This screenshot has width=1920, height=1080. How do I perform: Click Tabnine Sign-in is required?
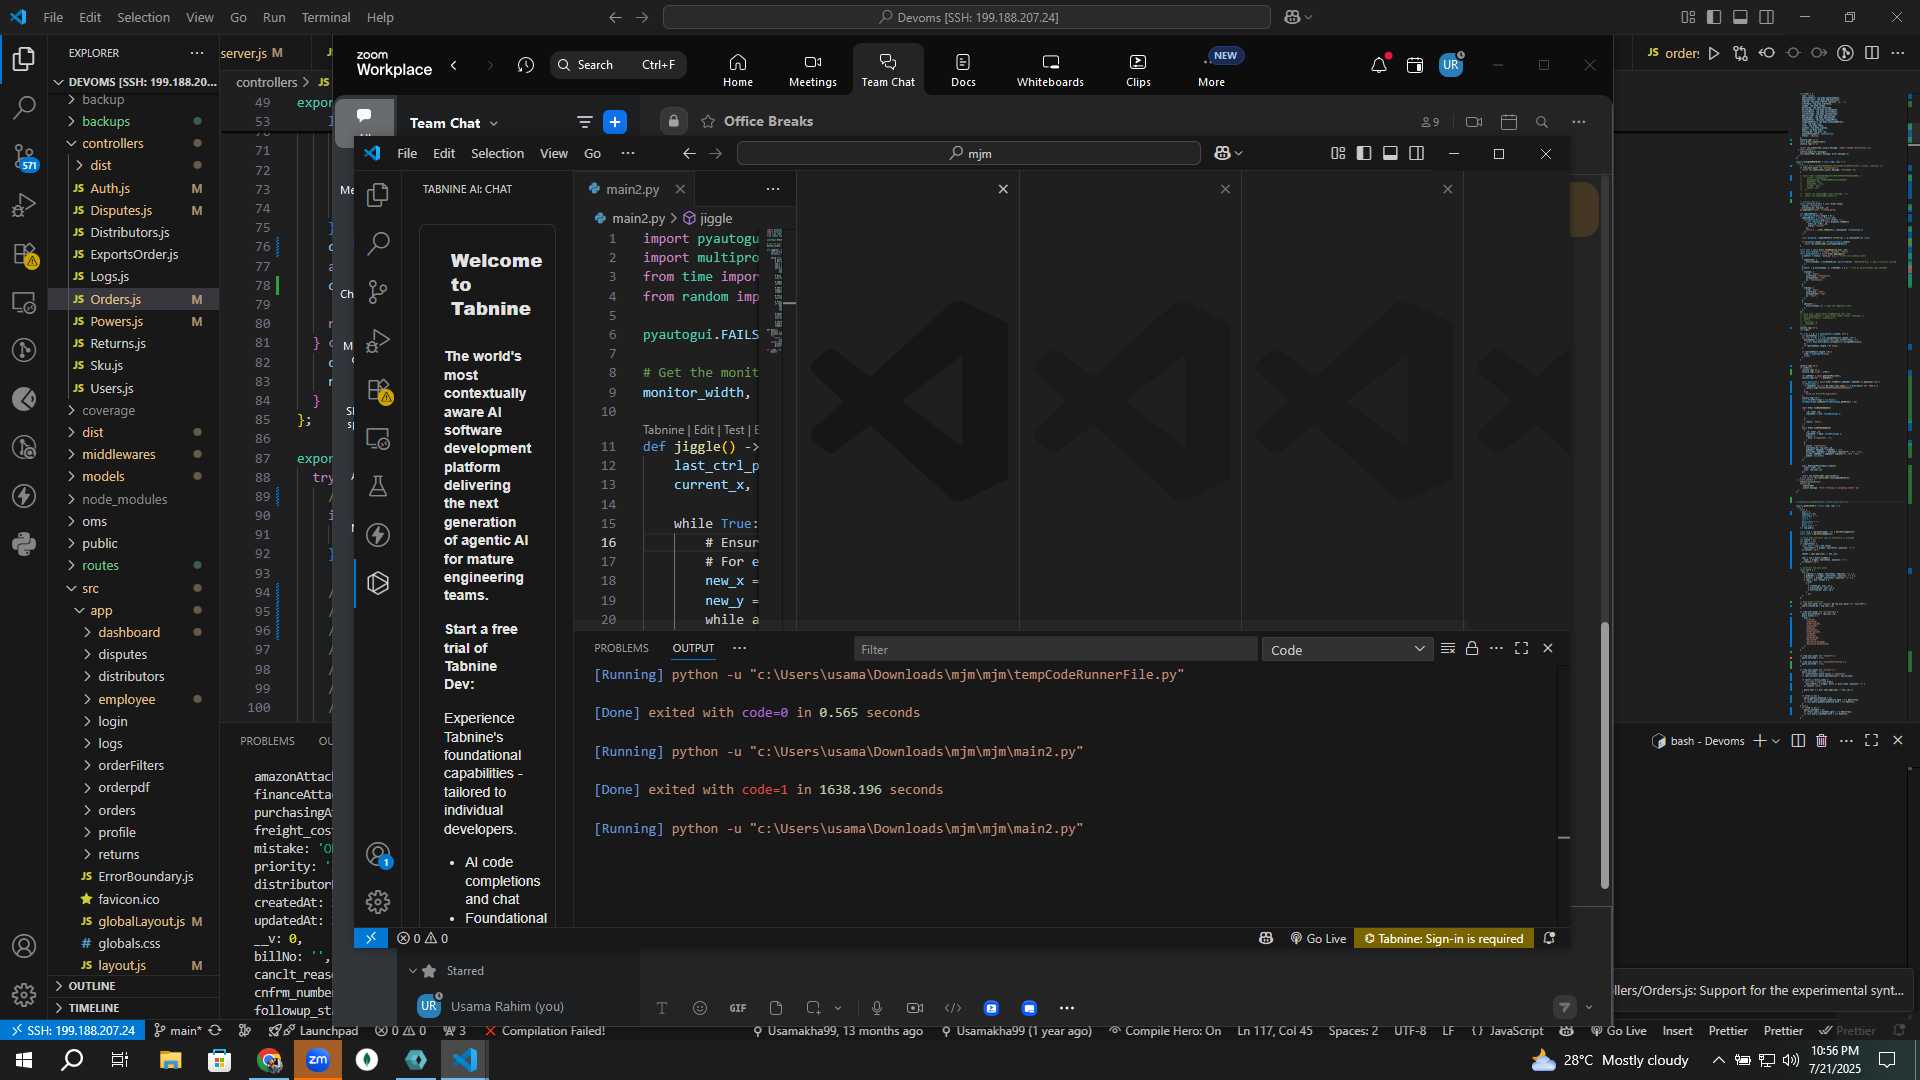coord(1444,939)
